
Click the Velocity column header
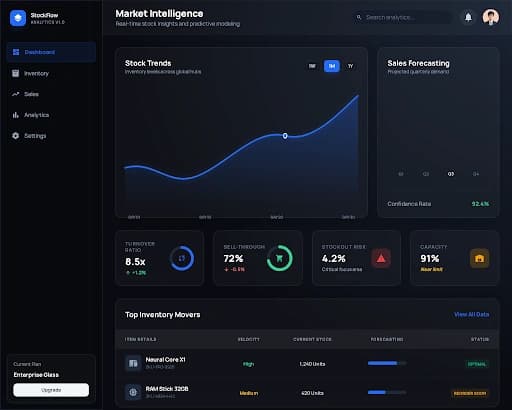(249, 339)
